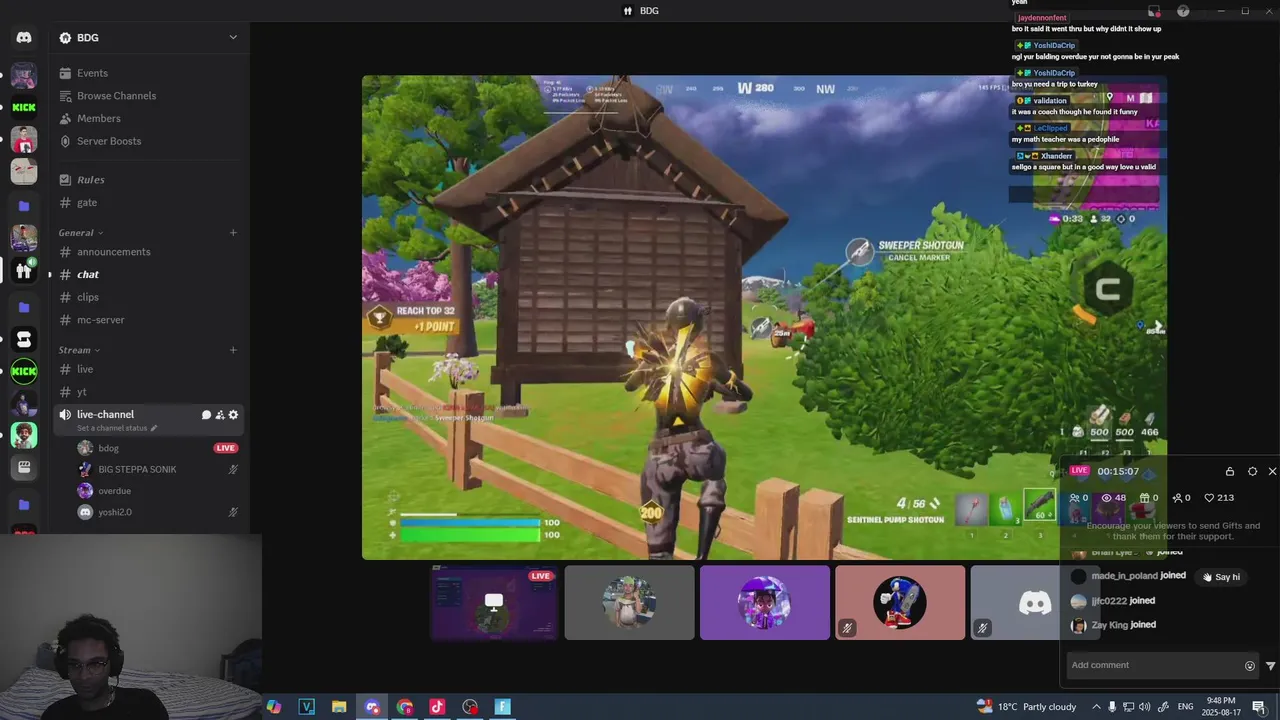Open live-channel edit settings gear
The height and width of the screenshot is (720, 1280).
tap(234, 415)
